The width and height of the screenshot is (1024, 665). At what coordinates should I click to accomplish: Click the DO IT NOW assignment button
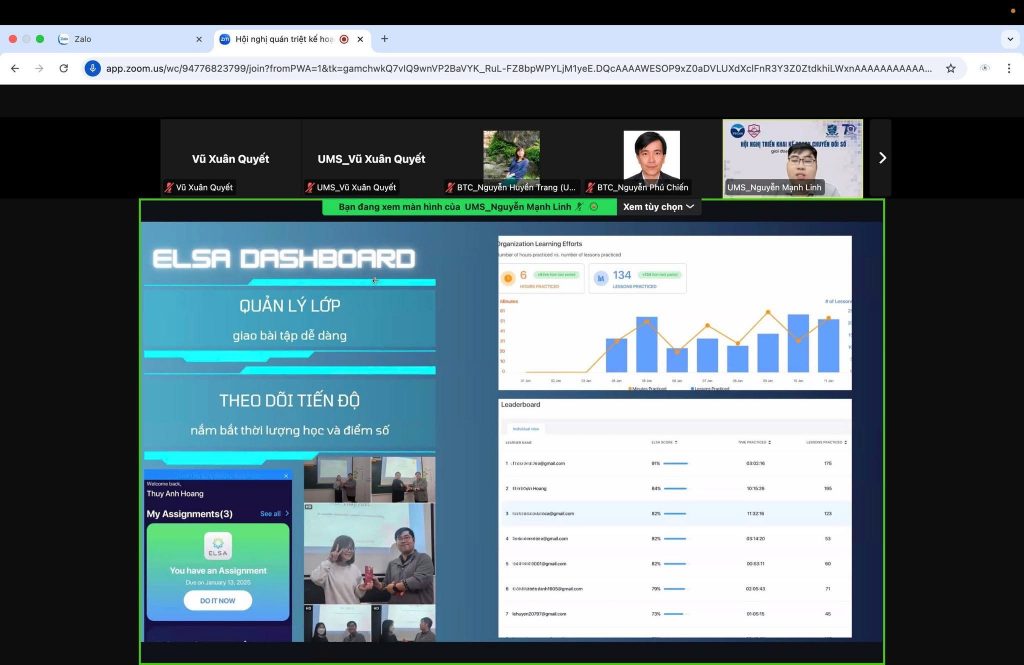click(217, 600)
